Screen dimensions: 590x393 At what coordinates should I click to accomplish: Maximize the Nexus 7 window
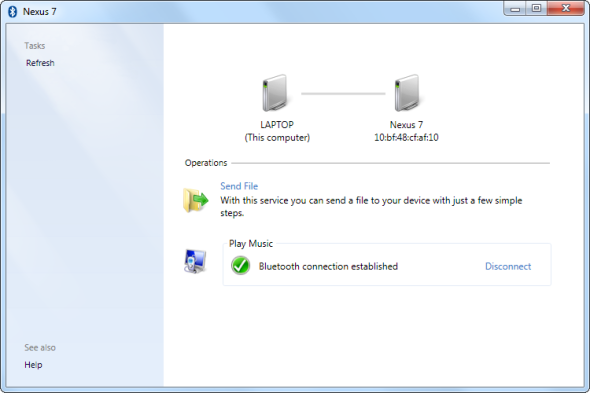tap(536, 8)
